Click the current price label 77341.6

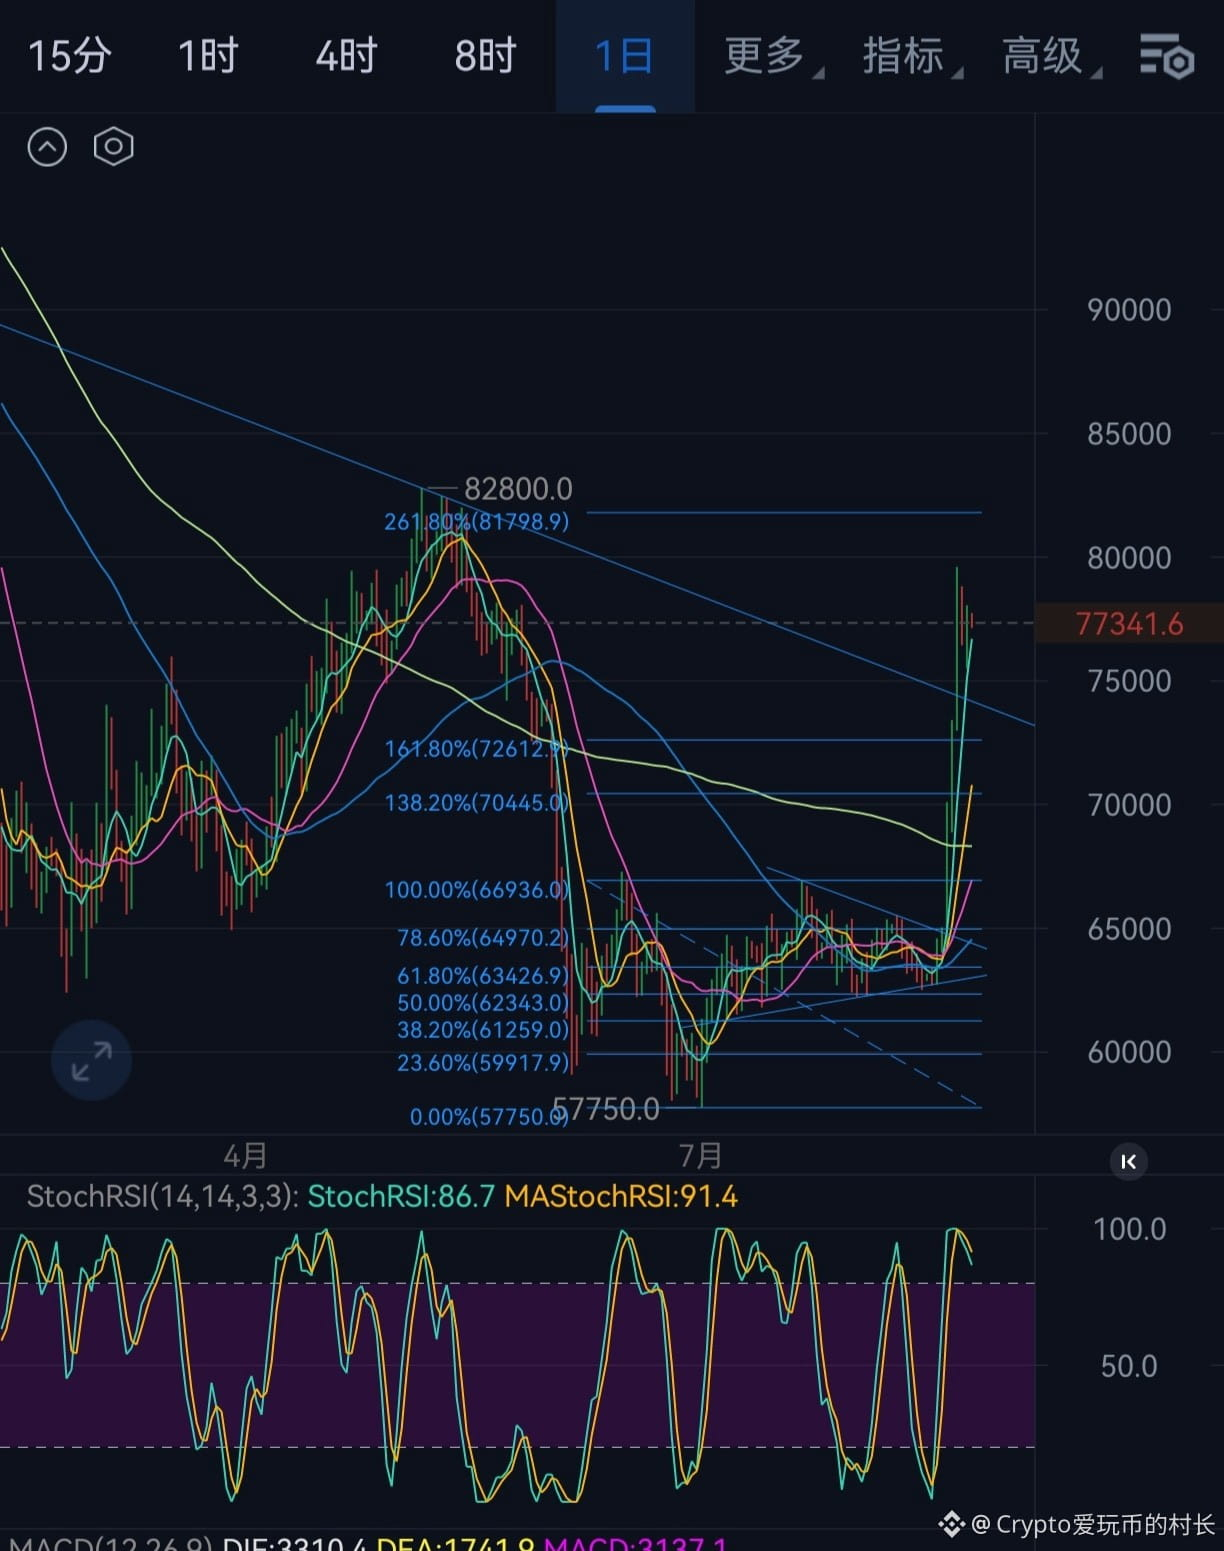(x=1129, y=624)
